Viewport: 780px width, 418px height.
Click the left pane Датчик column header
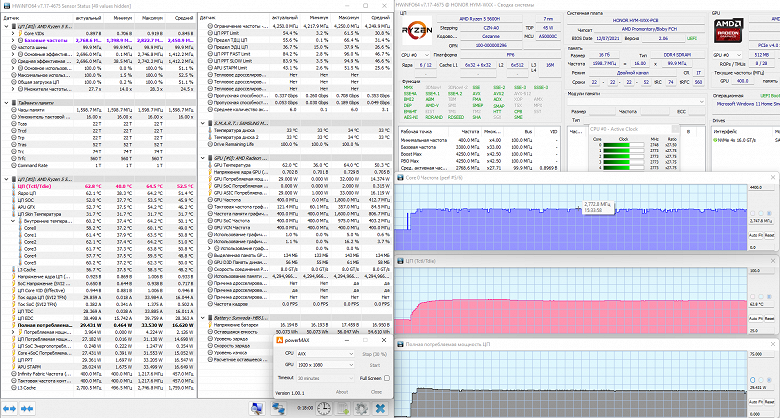click(x=37, y=17)
